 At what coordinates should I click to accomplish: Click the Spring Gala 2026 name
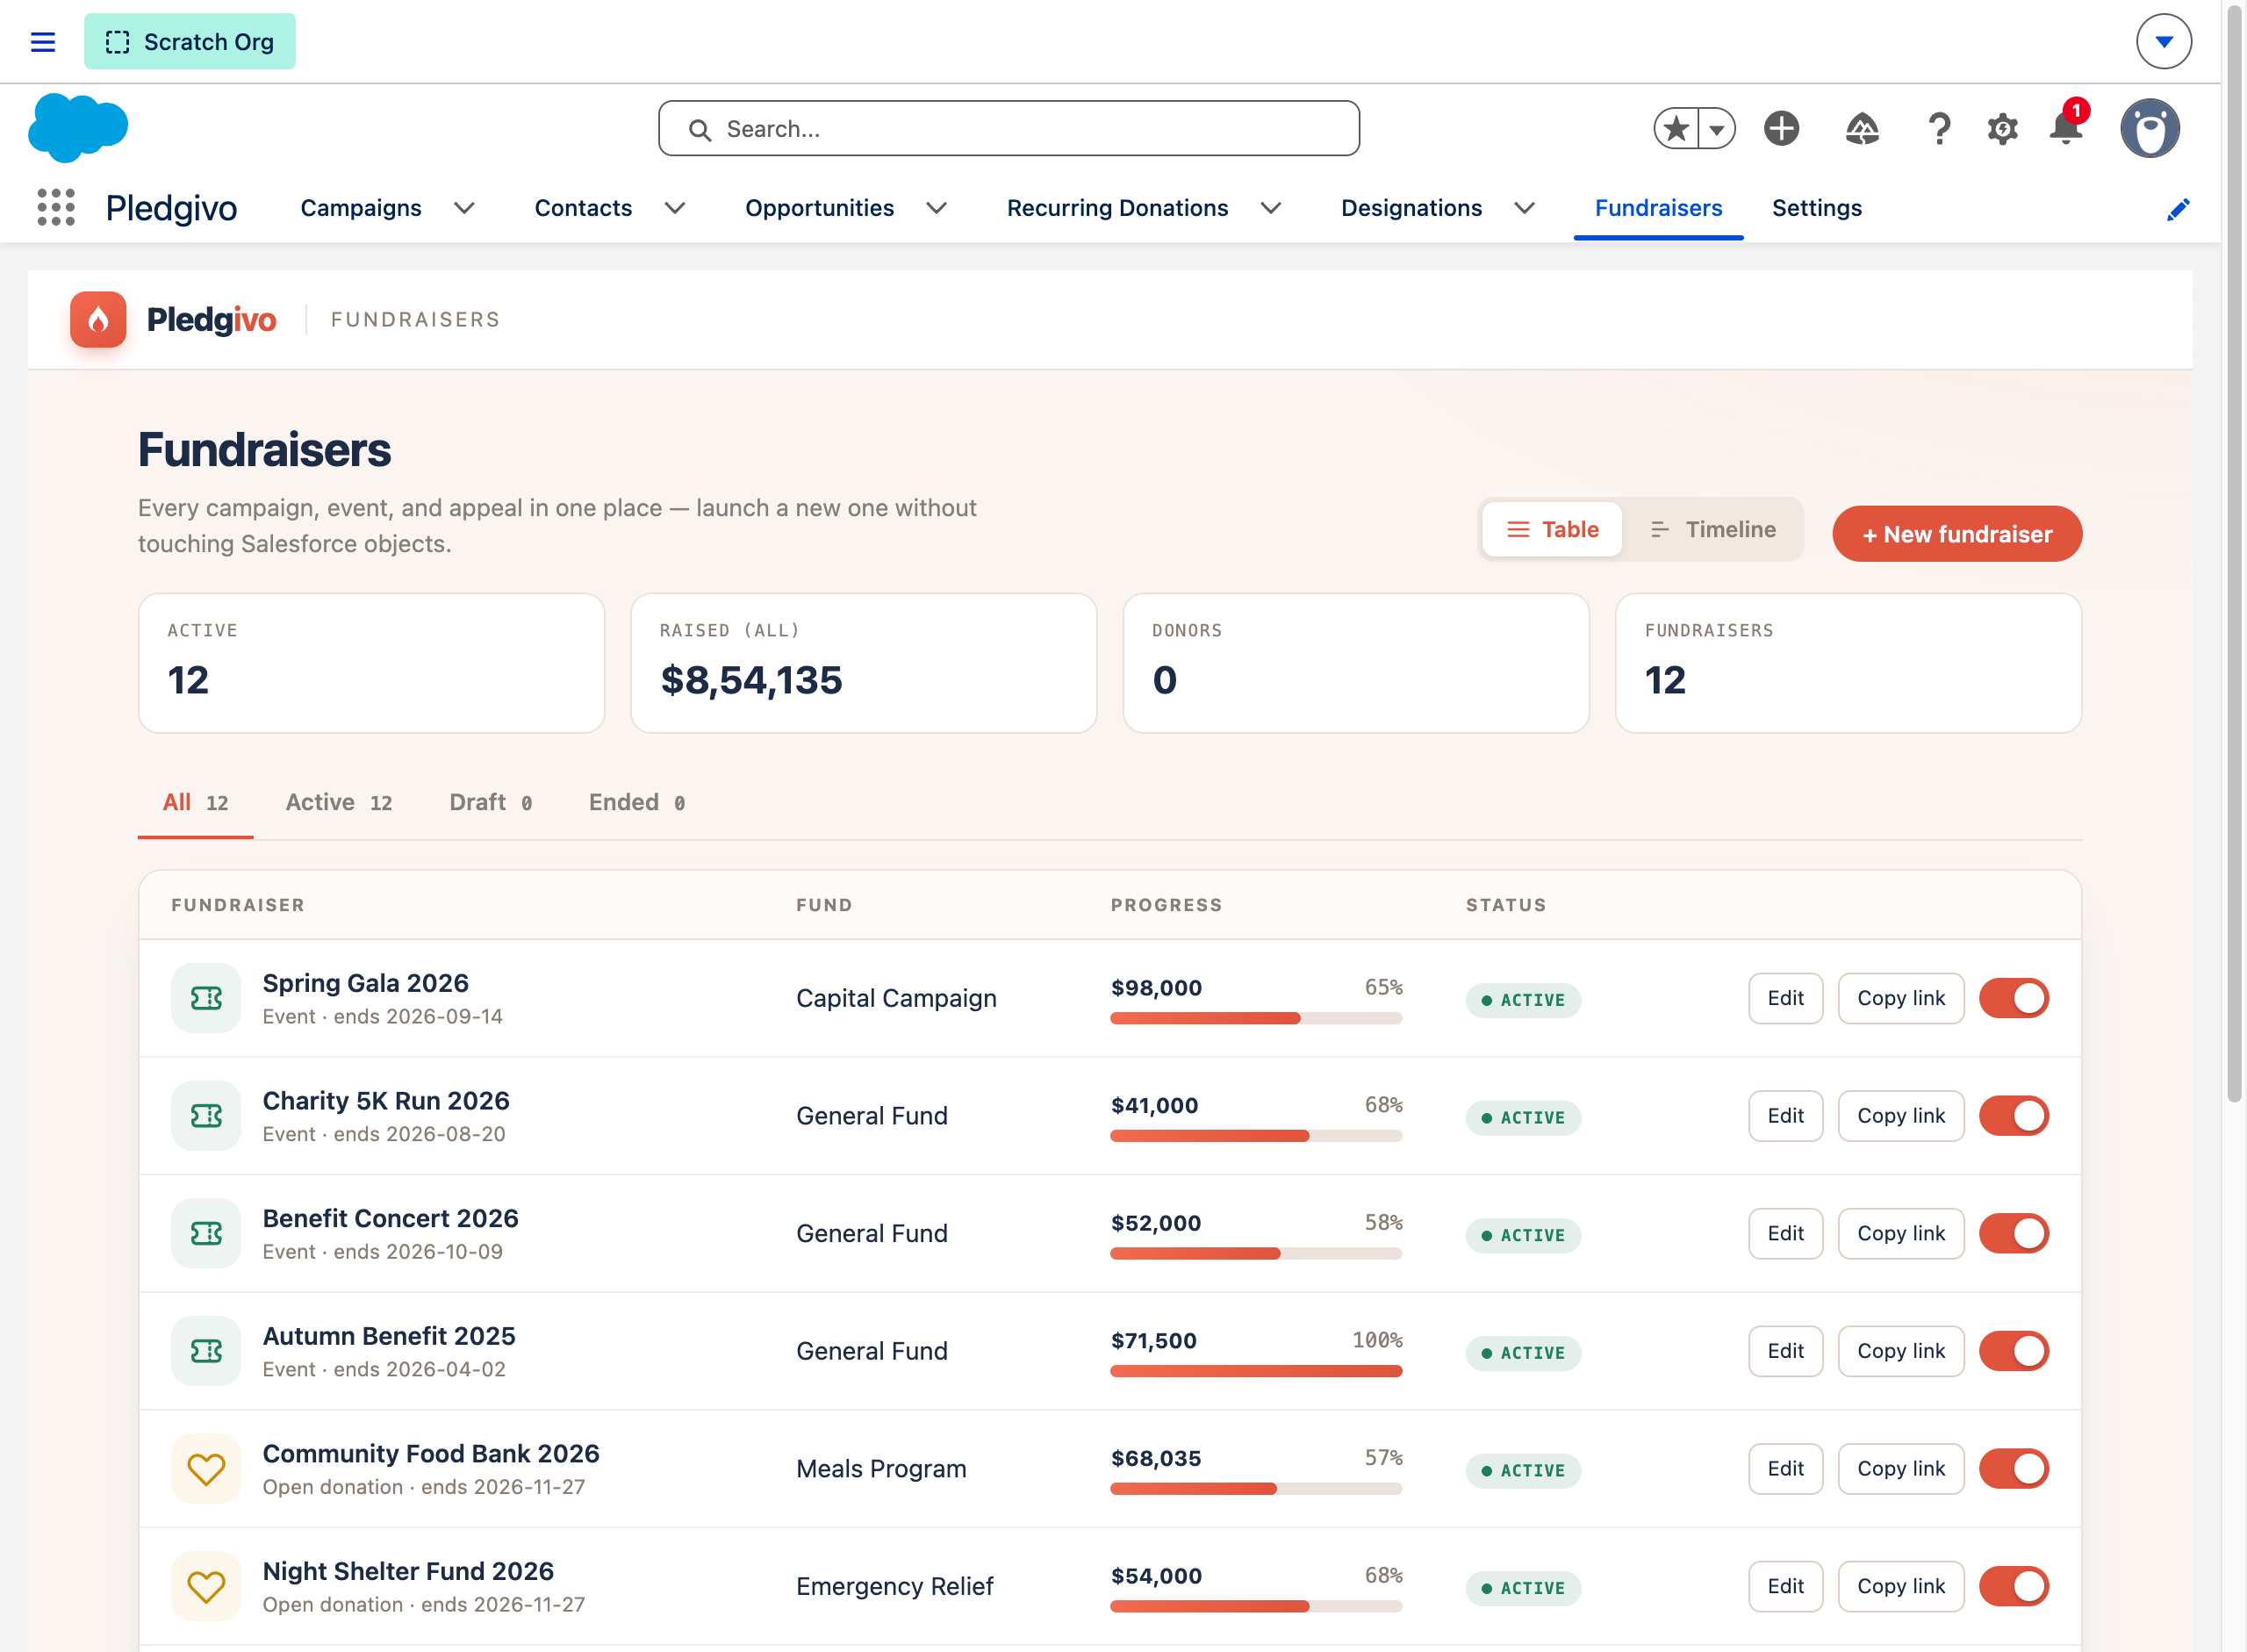[x=365, y=983]
